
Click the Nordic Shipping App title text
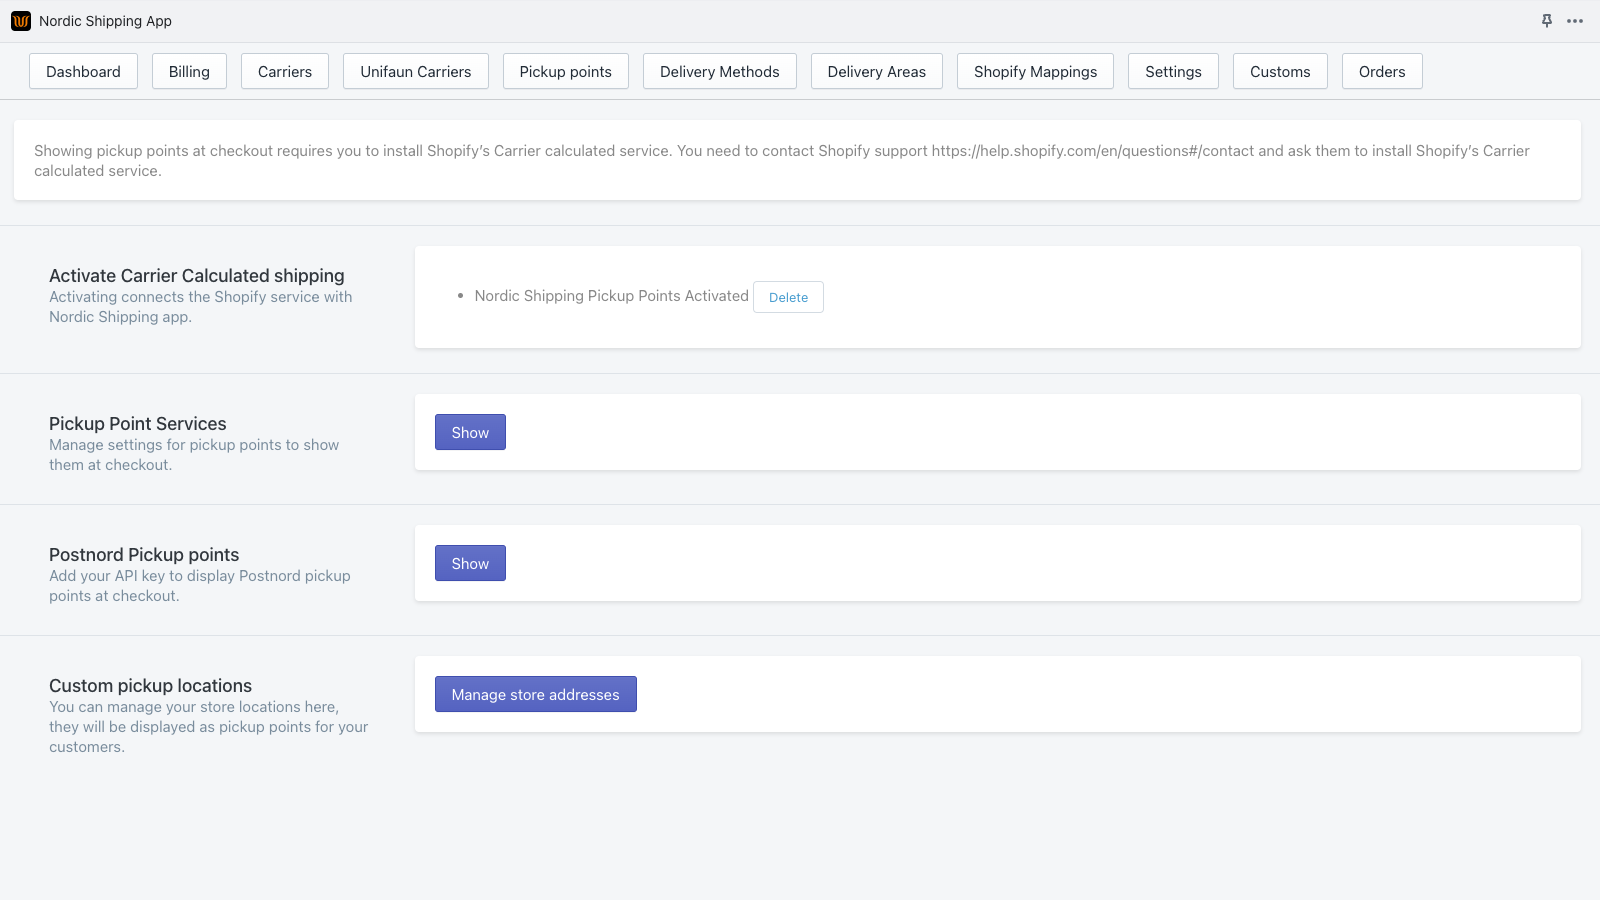(105, 20)
